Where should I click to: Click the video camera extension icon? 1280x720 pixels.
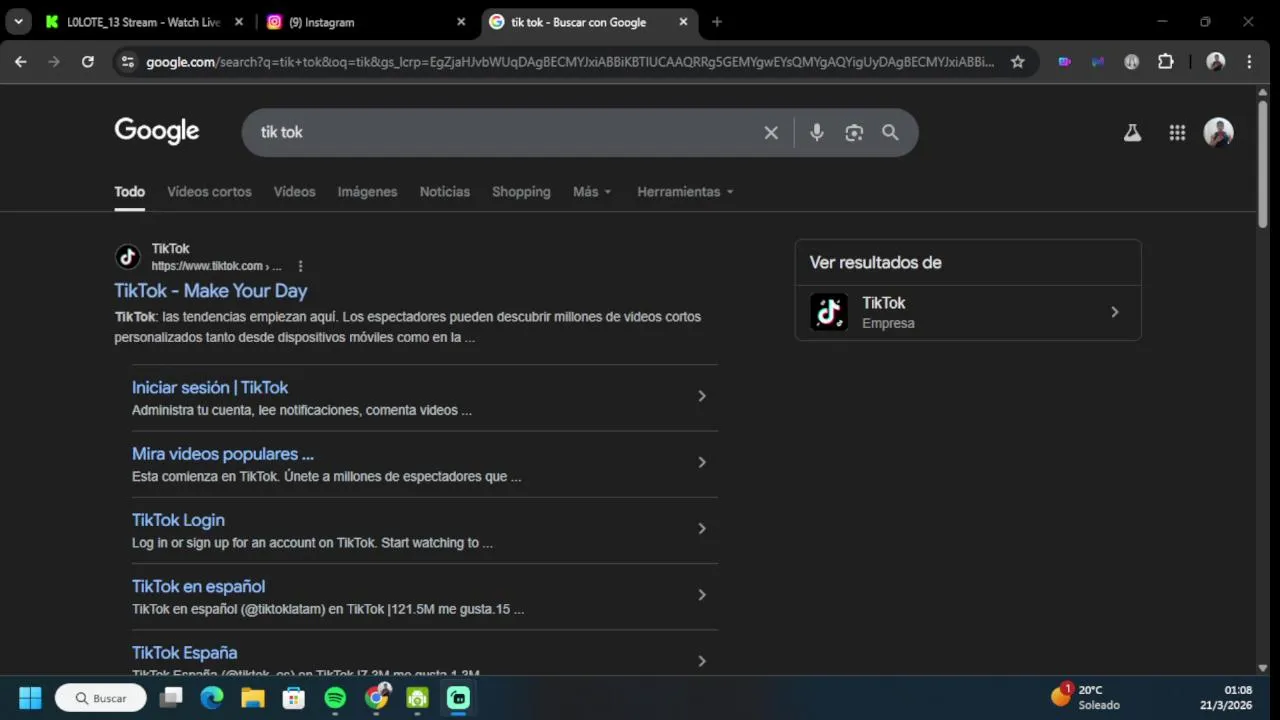coord(1064,62)
